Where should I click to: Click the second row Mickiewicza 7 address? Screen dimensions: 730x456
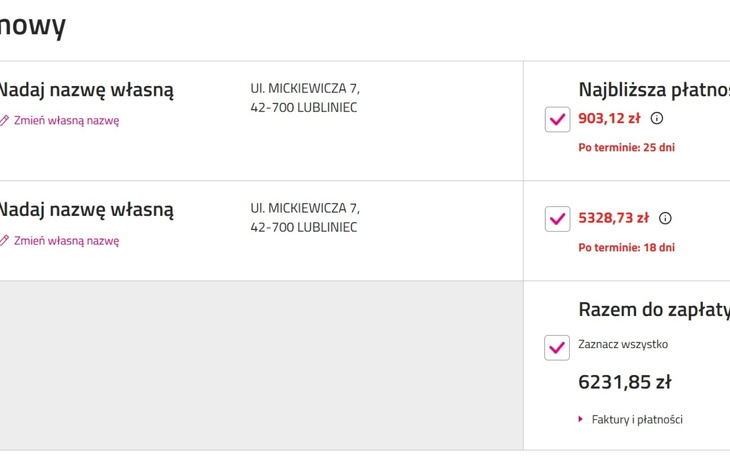(x=304, y=218)
